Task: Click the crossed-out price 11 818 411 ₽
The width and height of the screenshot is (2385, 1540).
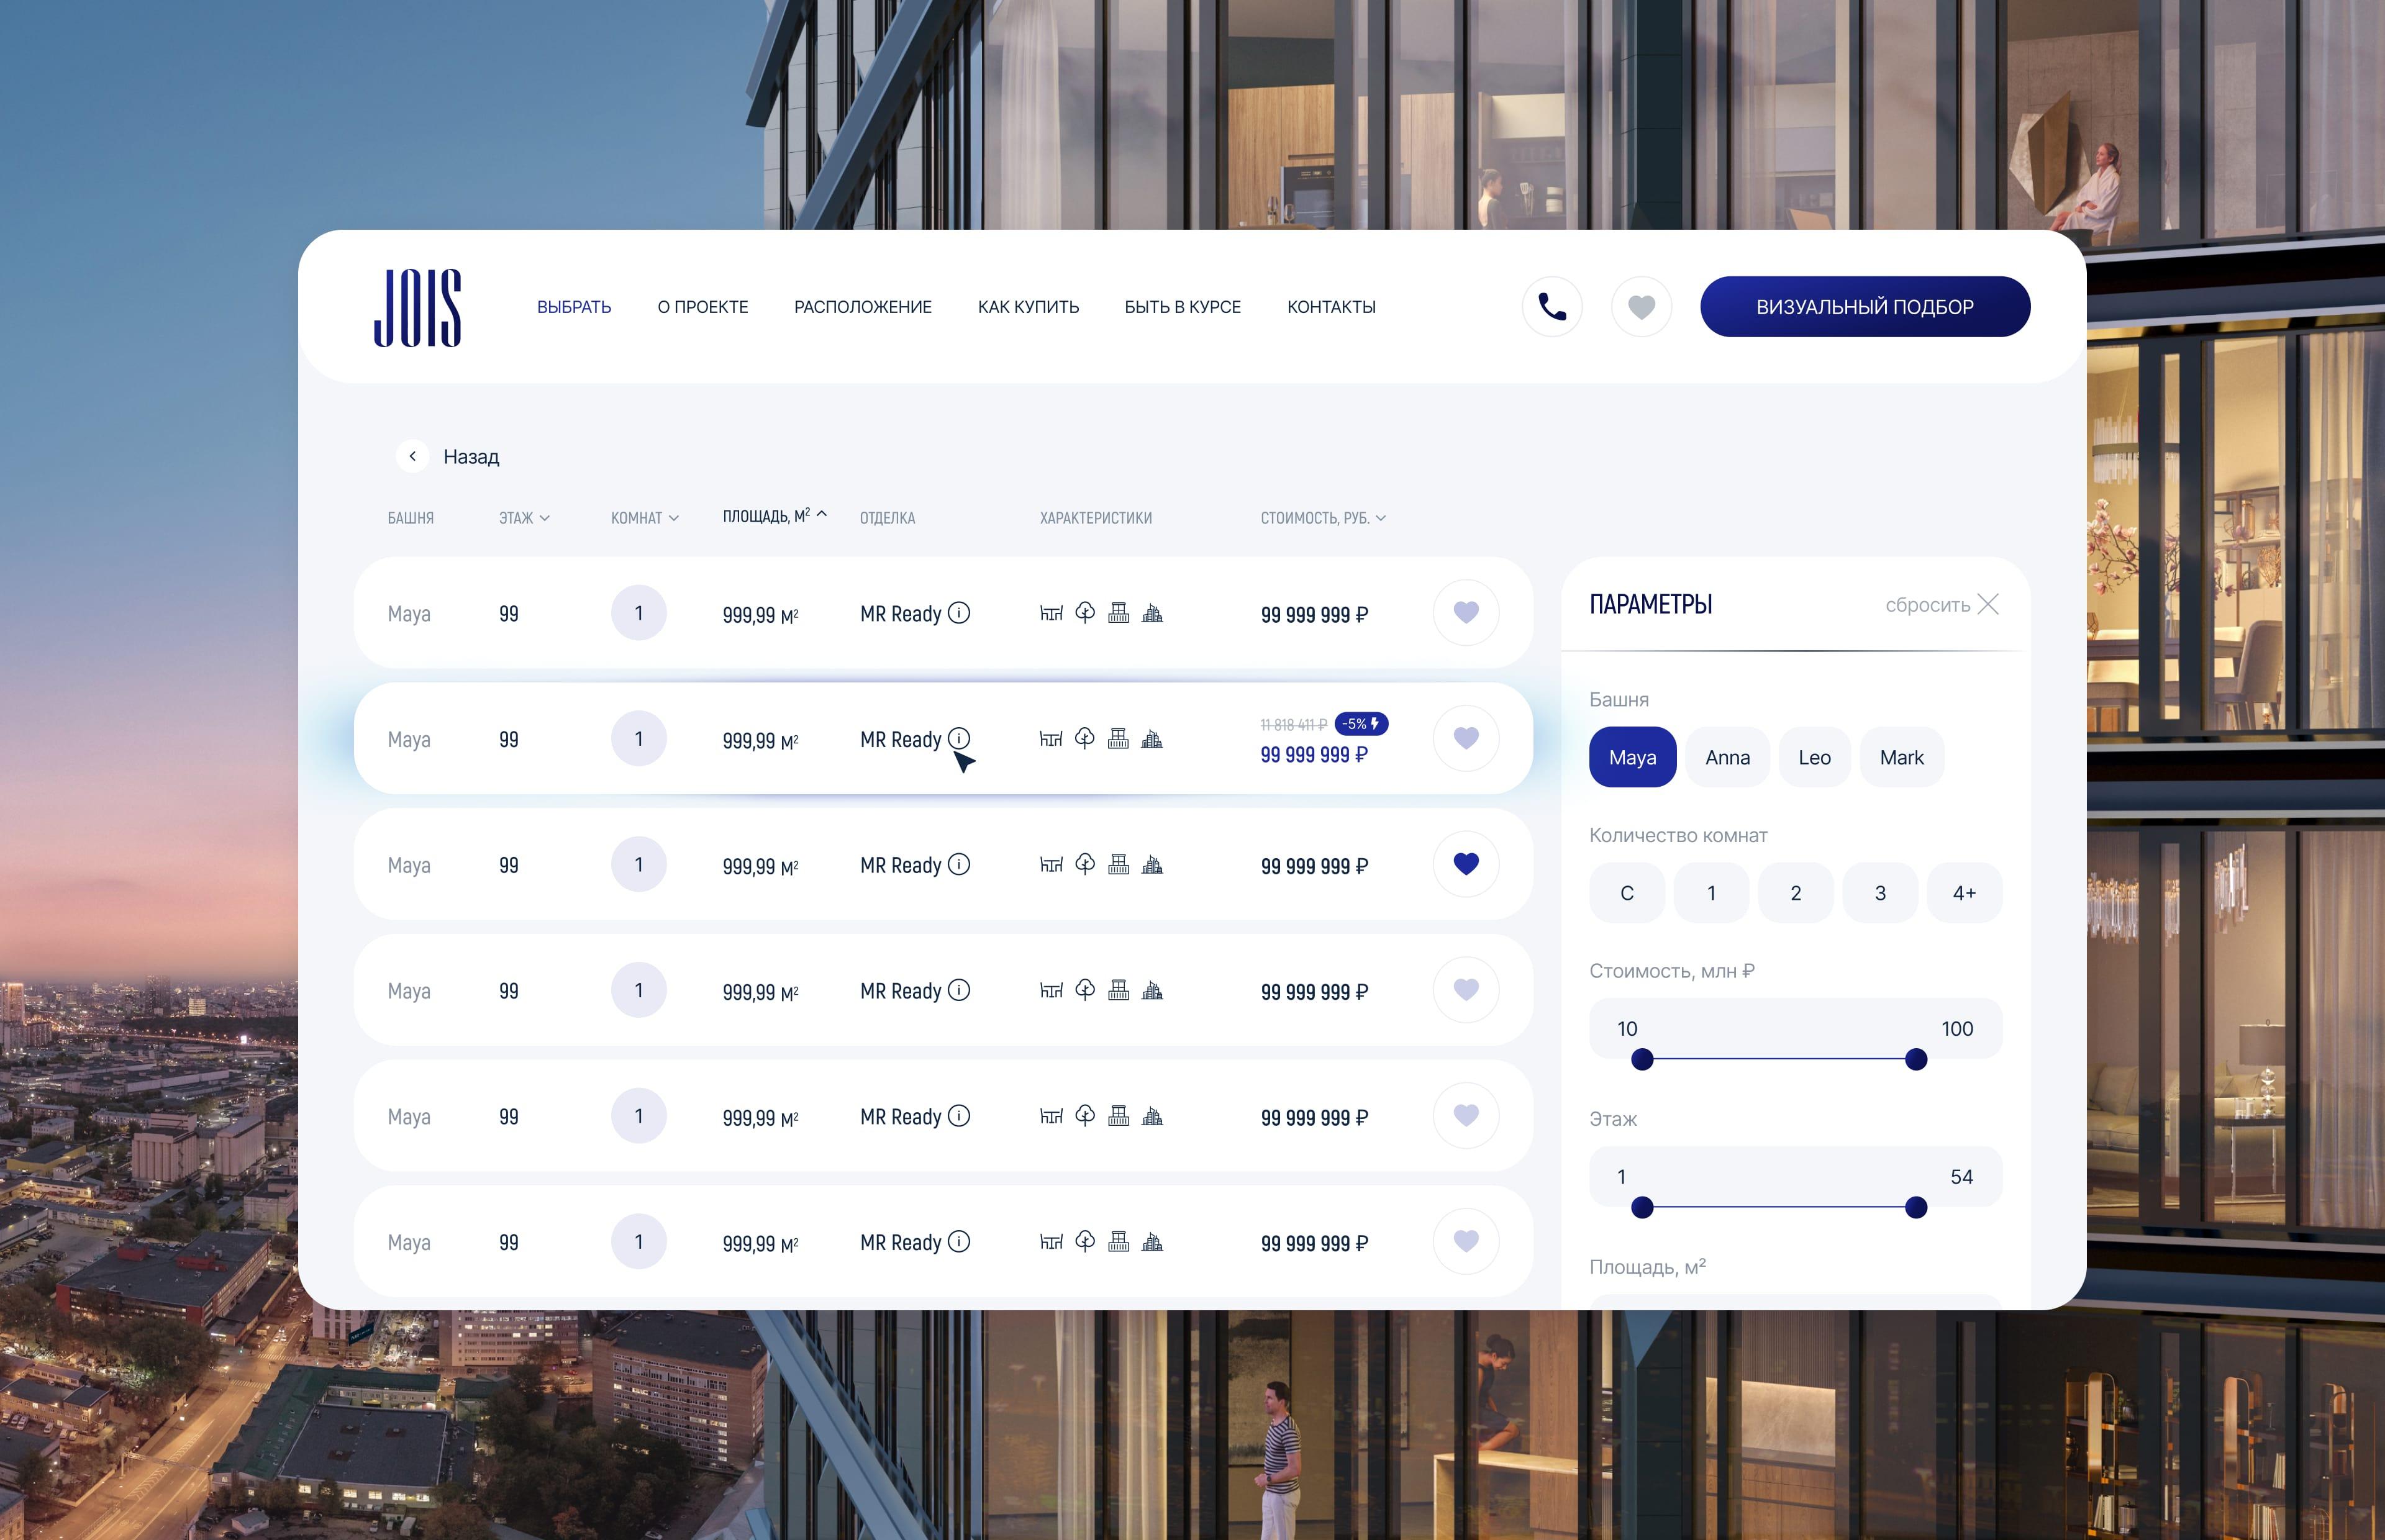Action: coord(1293,724)
